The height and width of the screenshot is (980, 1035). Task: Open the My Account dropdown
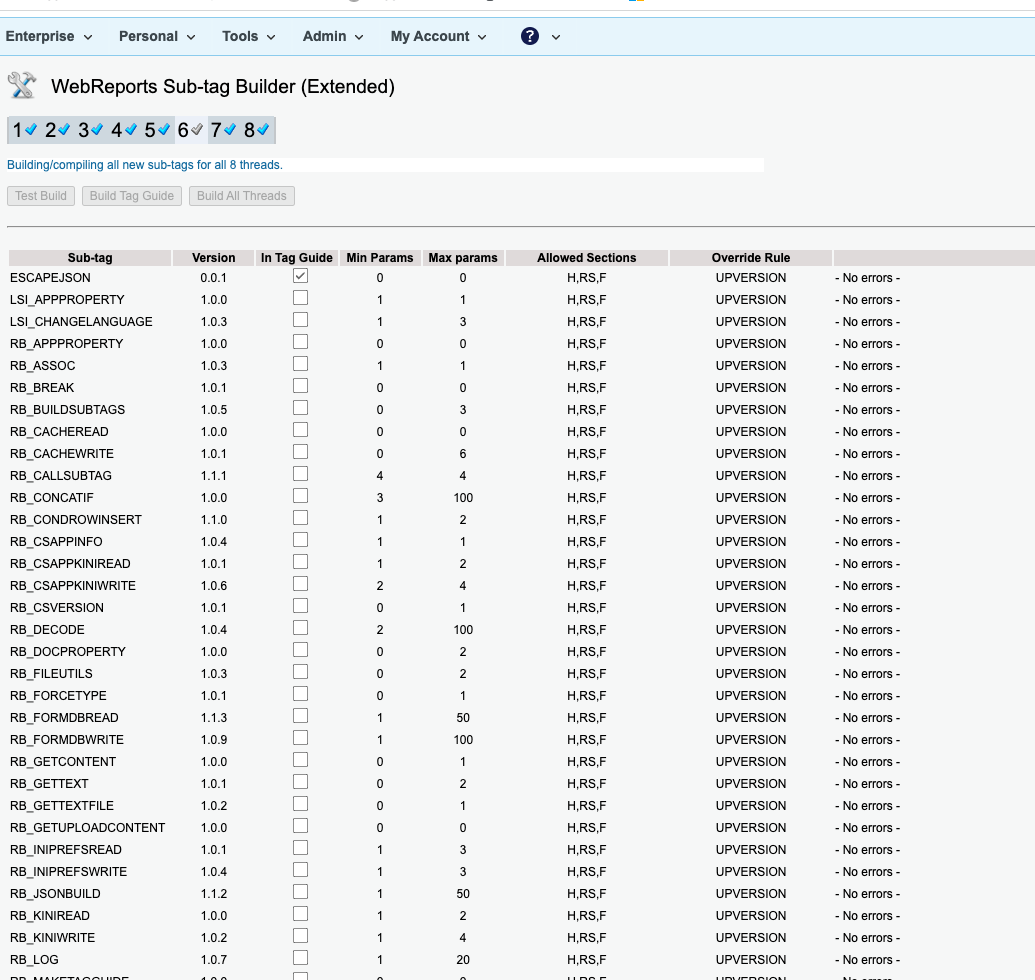click(438, 36)
